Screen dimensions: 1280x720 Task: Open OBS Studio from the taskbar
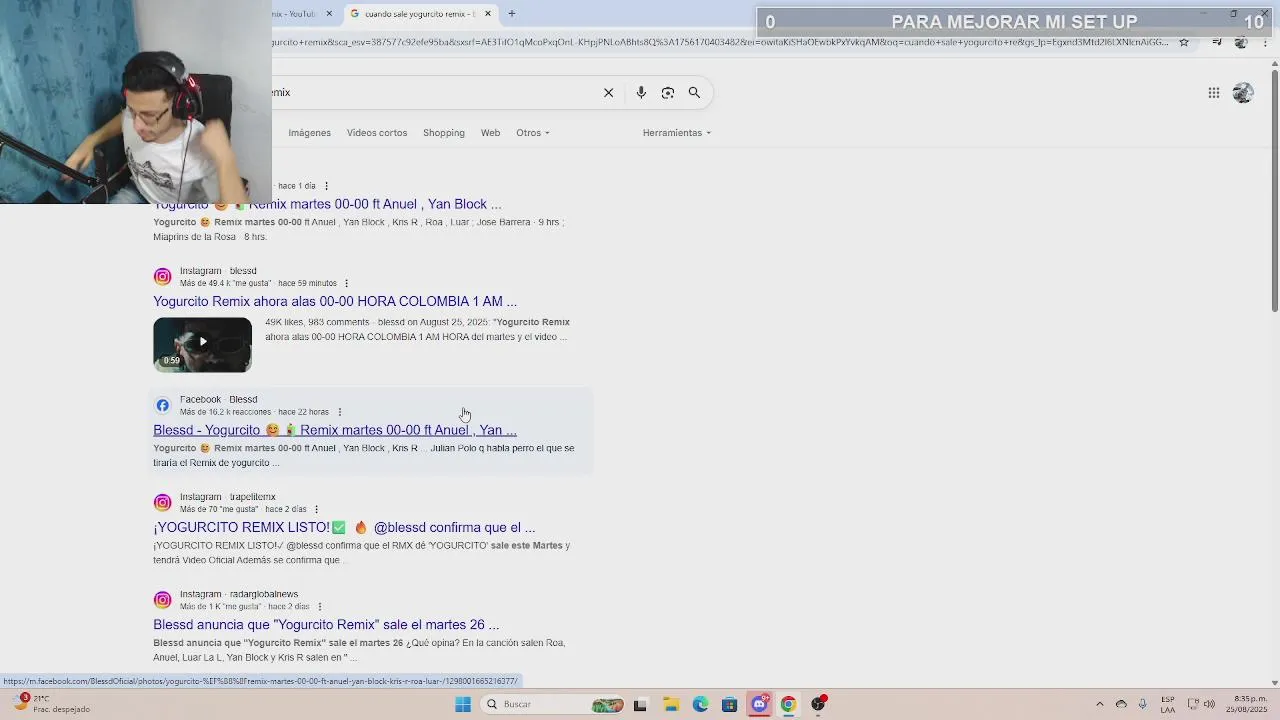[x=818, y=704]
